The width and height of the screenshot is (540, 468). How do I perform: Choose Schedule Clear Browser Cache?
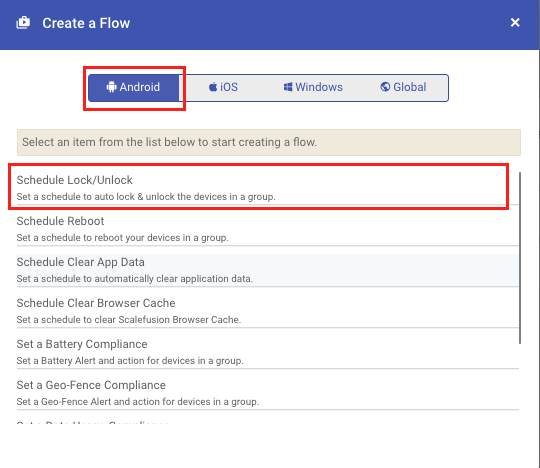(268, 311)
